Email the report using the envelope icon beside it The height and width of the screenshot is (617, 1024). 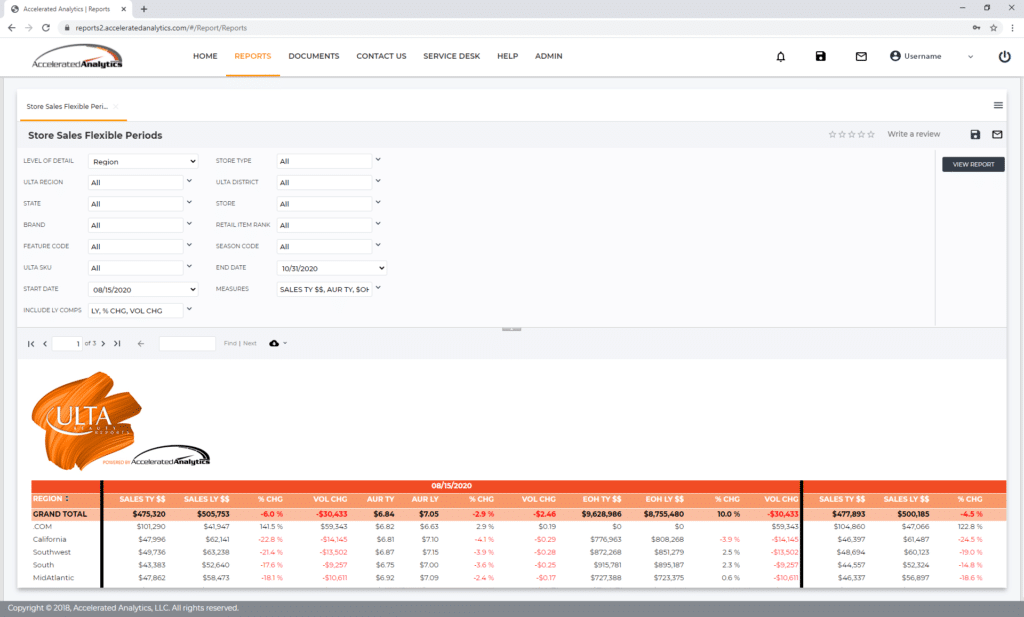[x=999, y=134]
